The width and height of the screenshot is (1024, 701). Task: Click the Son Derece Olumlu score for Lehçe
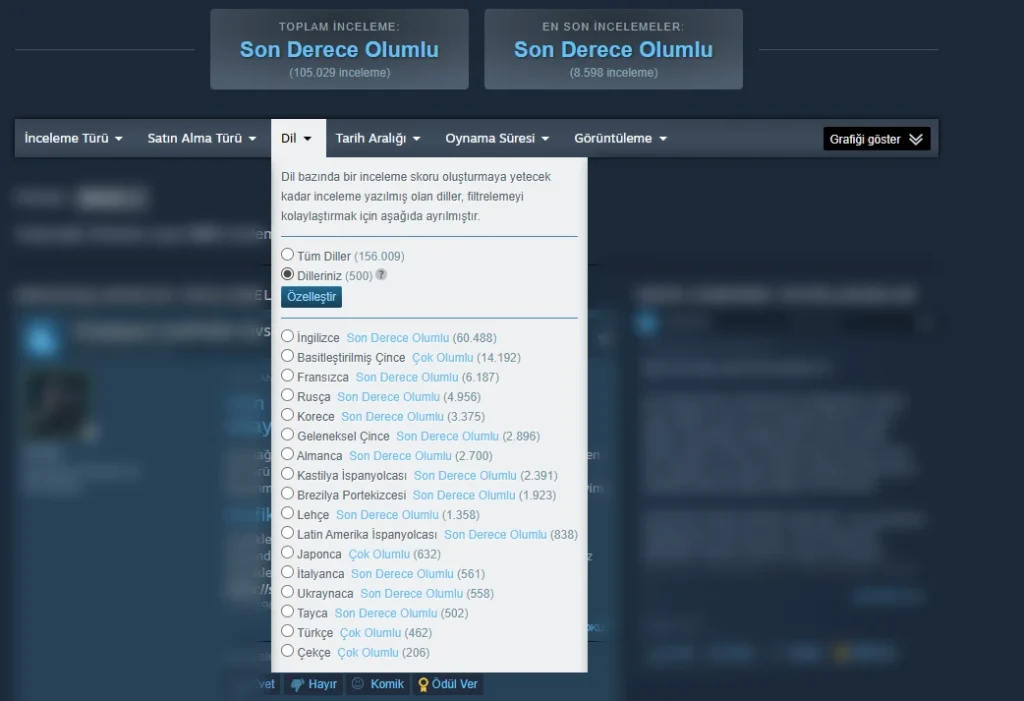tap(387, 515)
